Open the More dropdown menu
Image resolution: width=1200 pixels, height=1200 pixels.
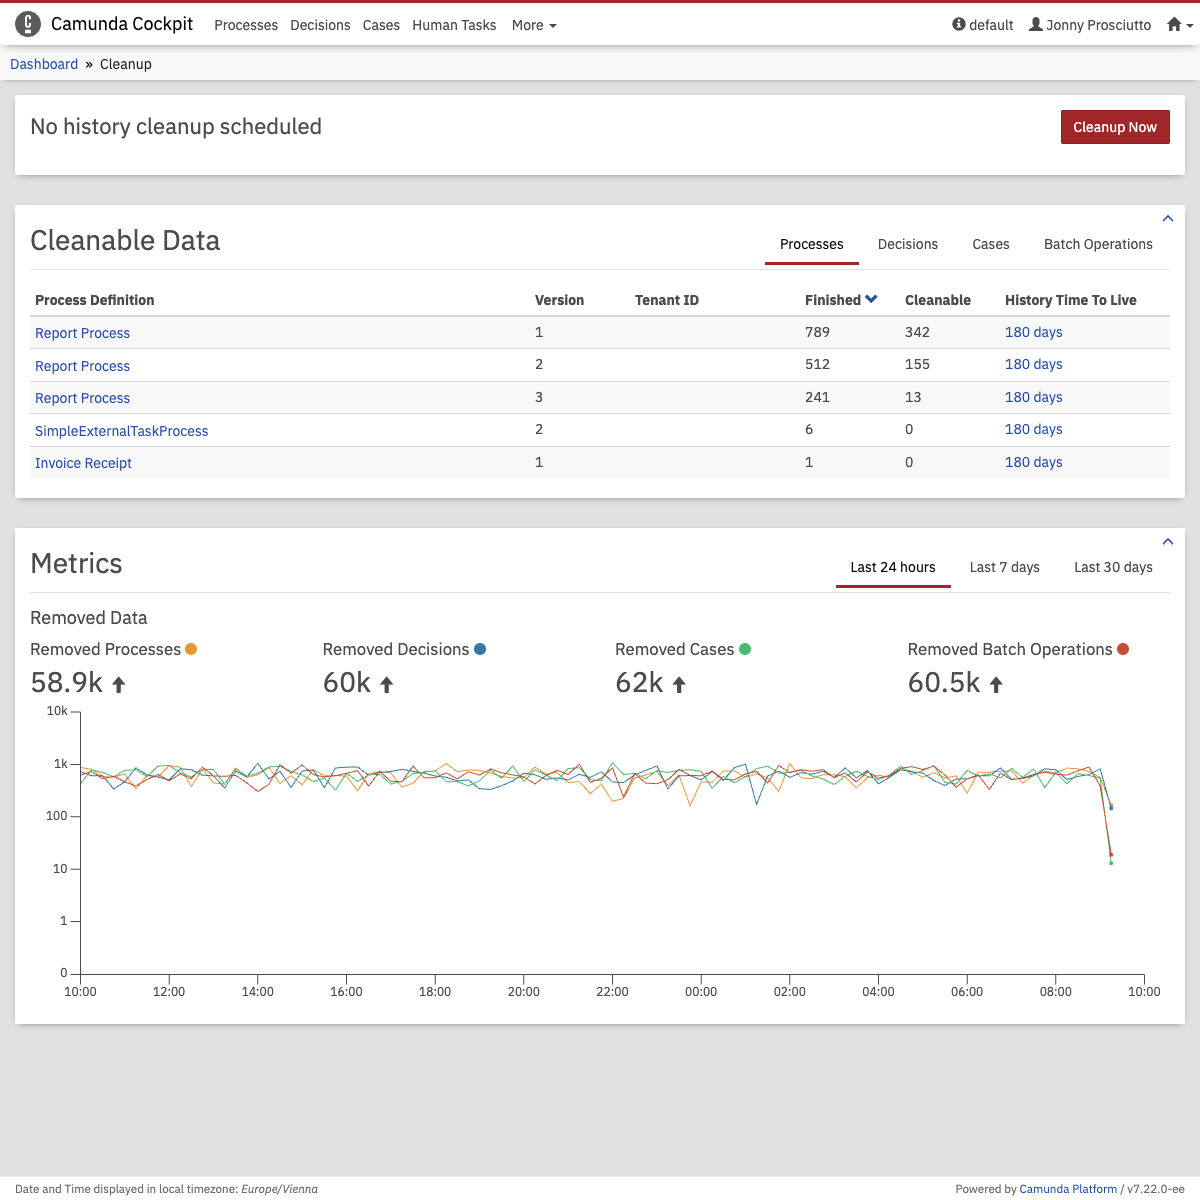click(x=533, y=25)
